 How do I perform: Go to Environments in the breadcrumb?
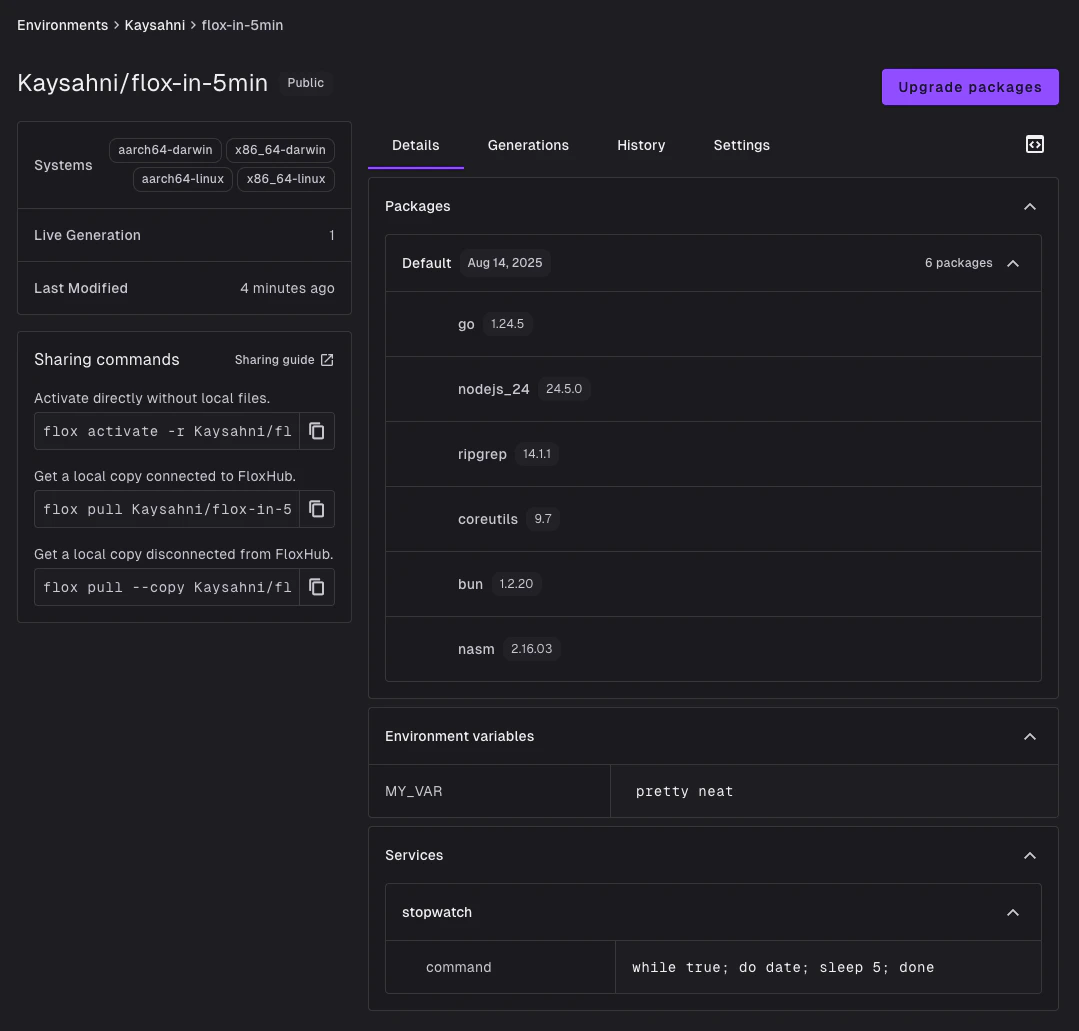click(x=63, y=25)
